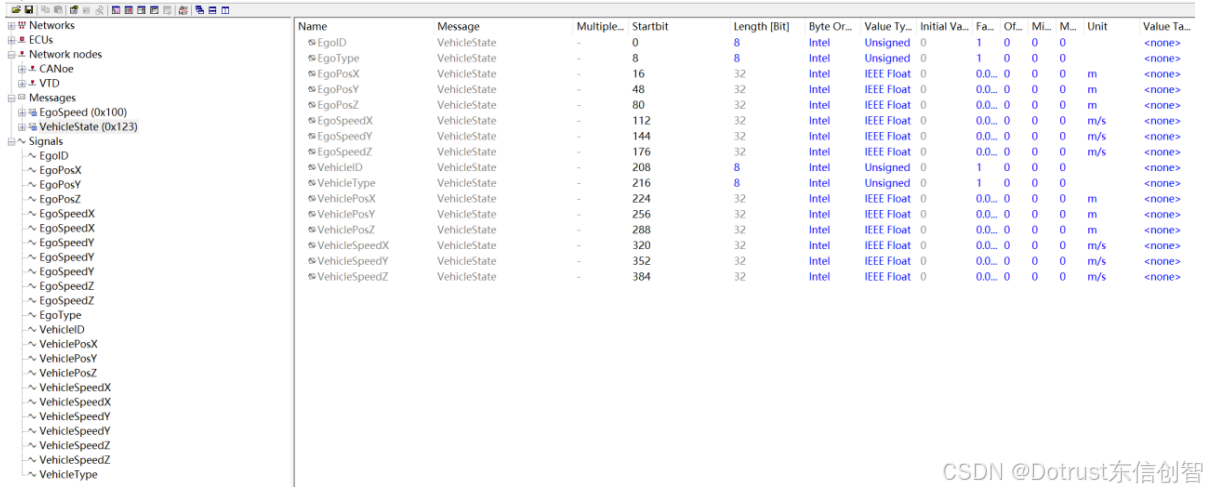The image size is (1207, 491).
Task: Click the Tile windows vertically icon
Action: 225,10
